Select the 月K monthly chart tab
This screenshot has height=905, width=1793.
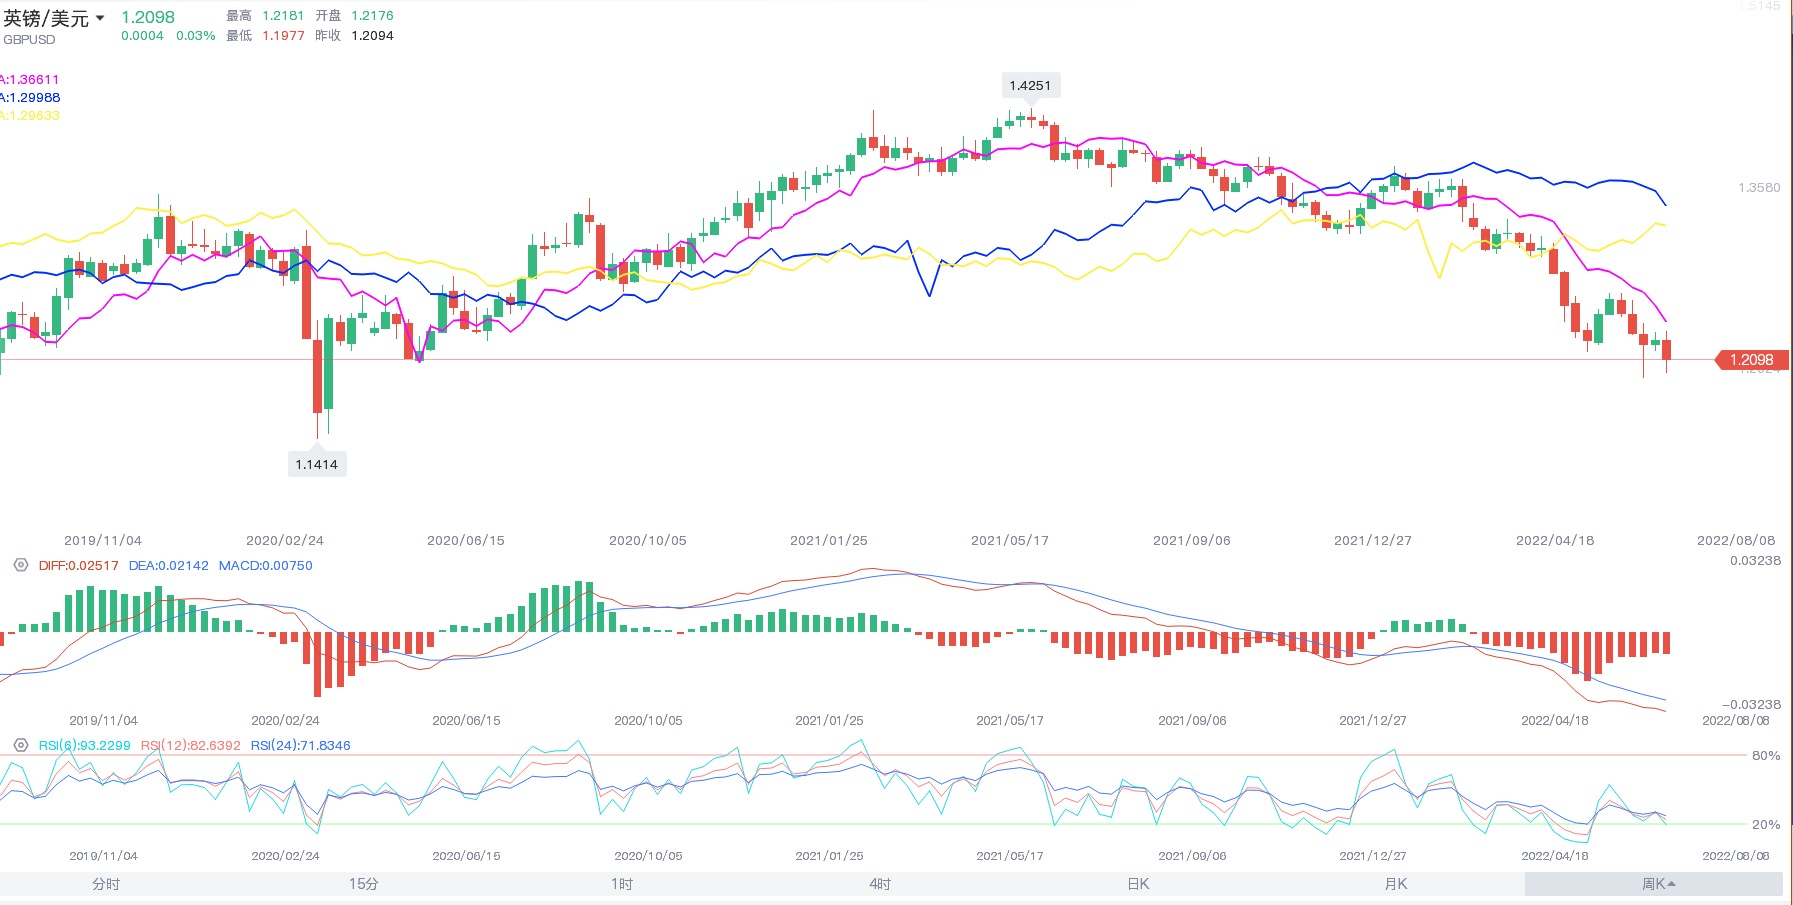coord(1396,884)
